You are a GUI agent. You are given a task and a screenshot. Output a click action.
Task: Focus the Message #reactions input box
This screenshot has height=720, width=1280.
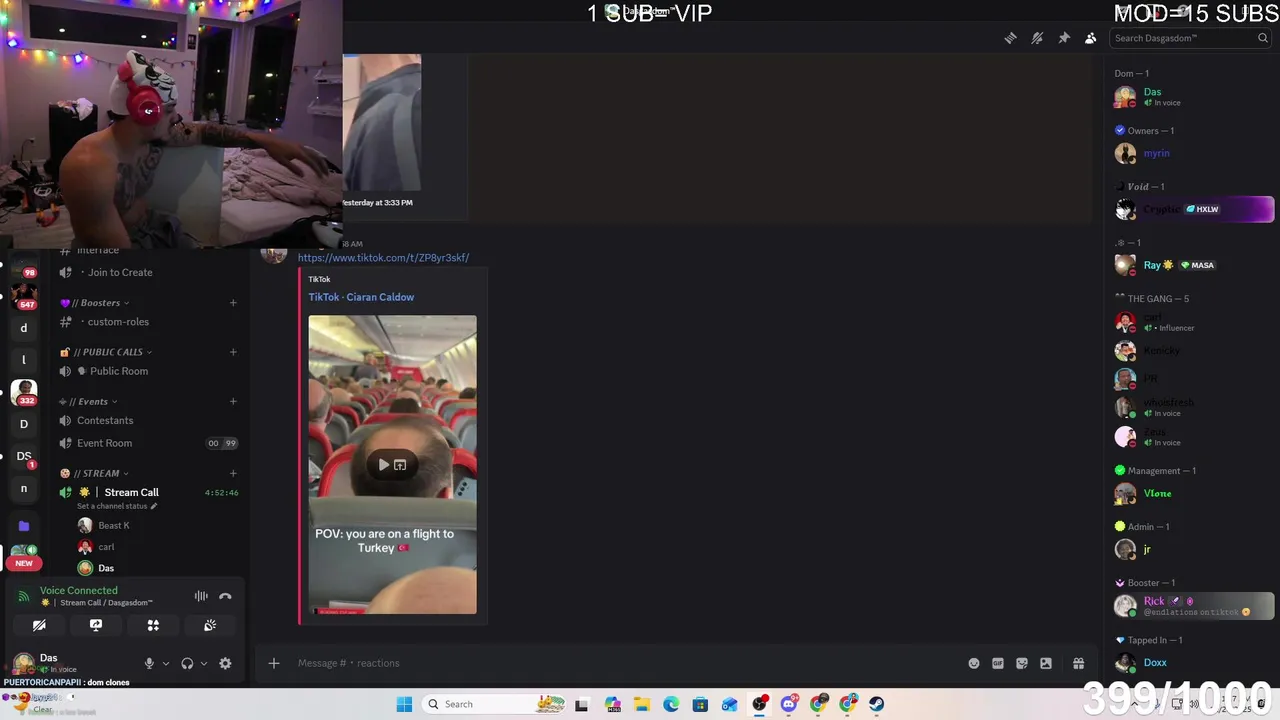620,663
